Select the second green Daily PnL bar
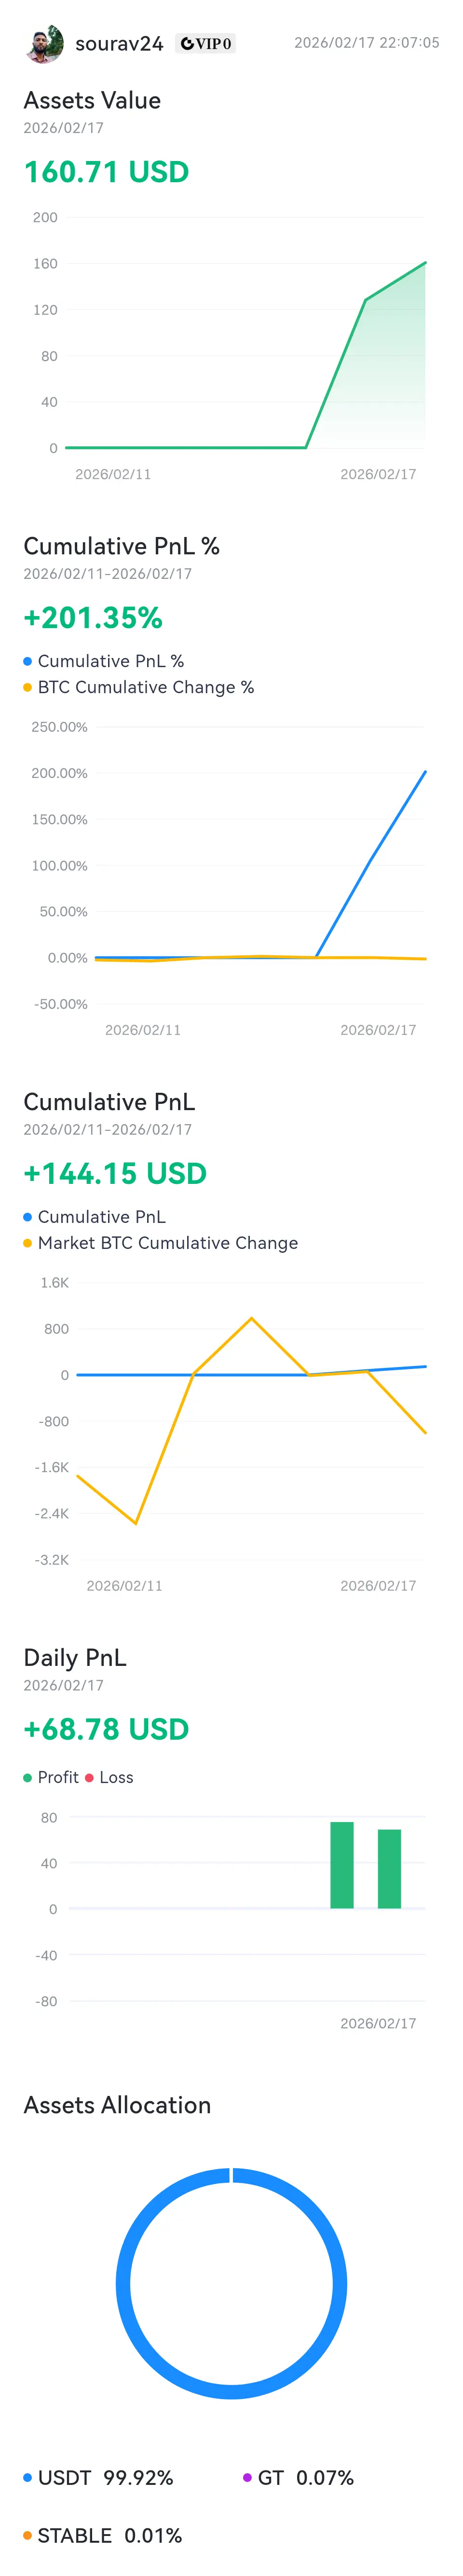The height and width of the screenshot is (2576, 463). point(389,1868)
